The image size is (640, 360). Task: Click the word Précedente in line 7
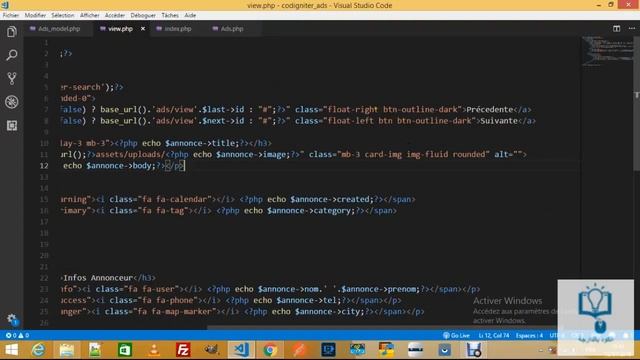pos(490,109)
